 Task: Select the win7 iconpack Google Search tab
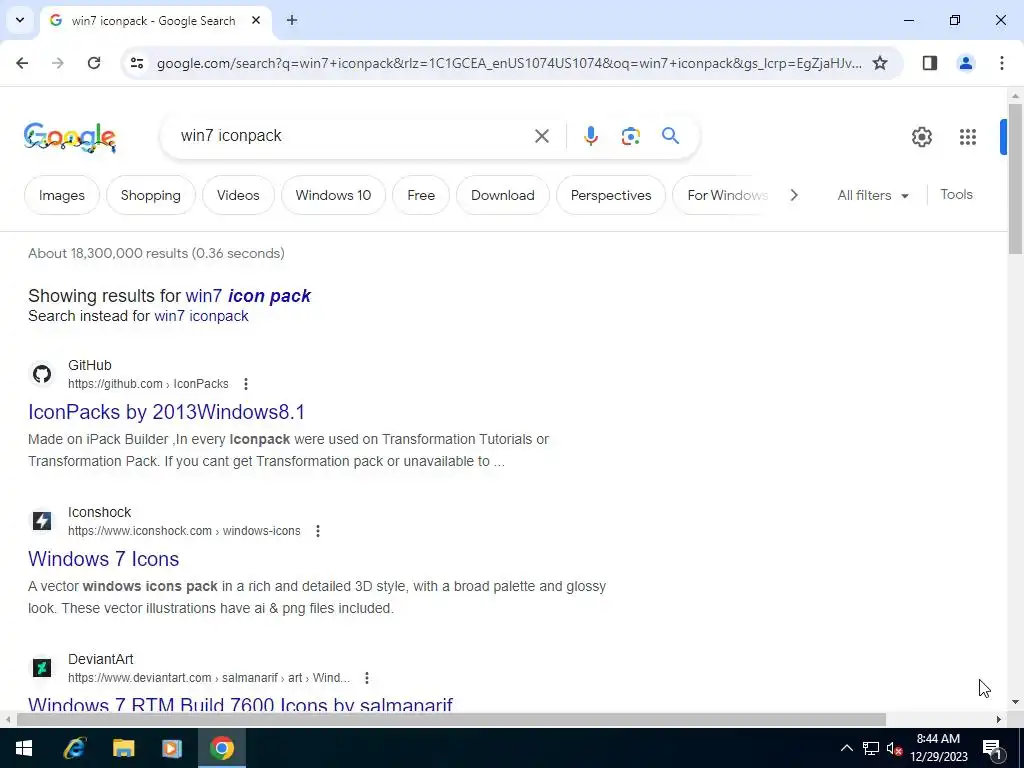coord(155,20)
